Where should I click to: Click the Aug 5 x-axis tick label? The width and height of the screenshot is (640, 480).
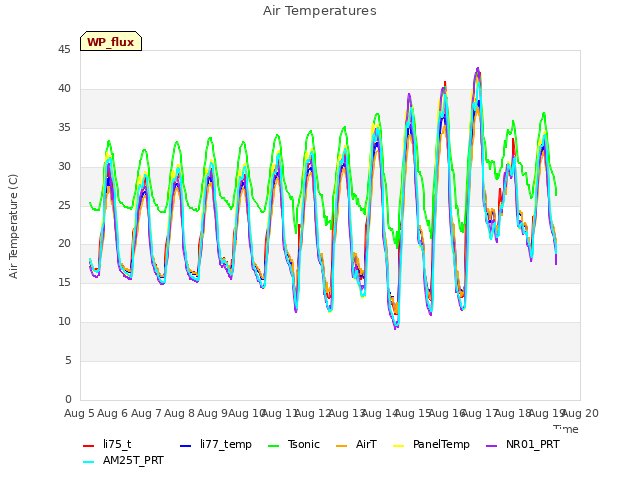point(79,413)
